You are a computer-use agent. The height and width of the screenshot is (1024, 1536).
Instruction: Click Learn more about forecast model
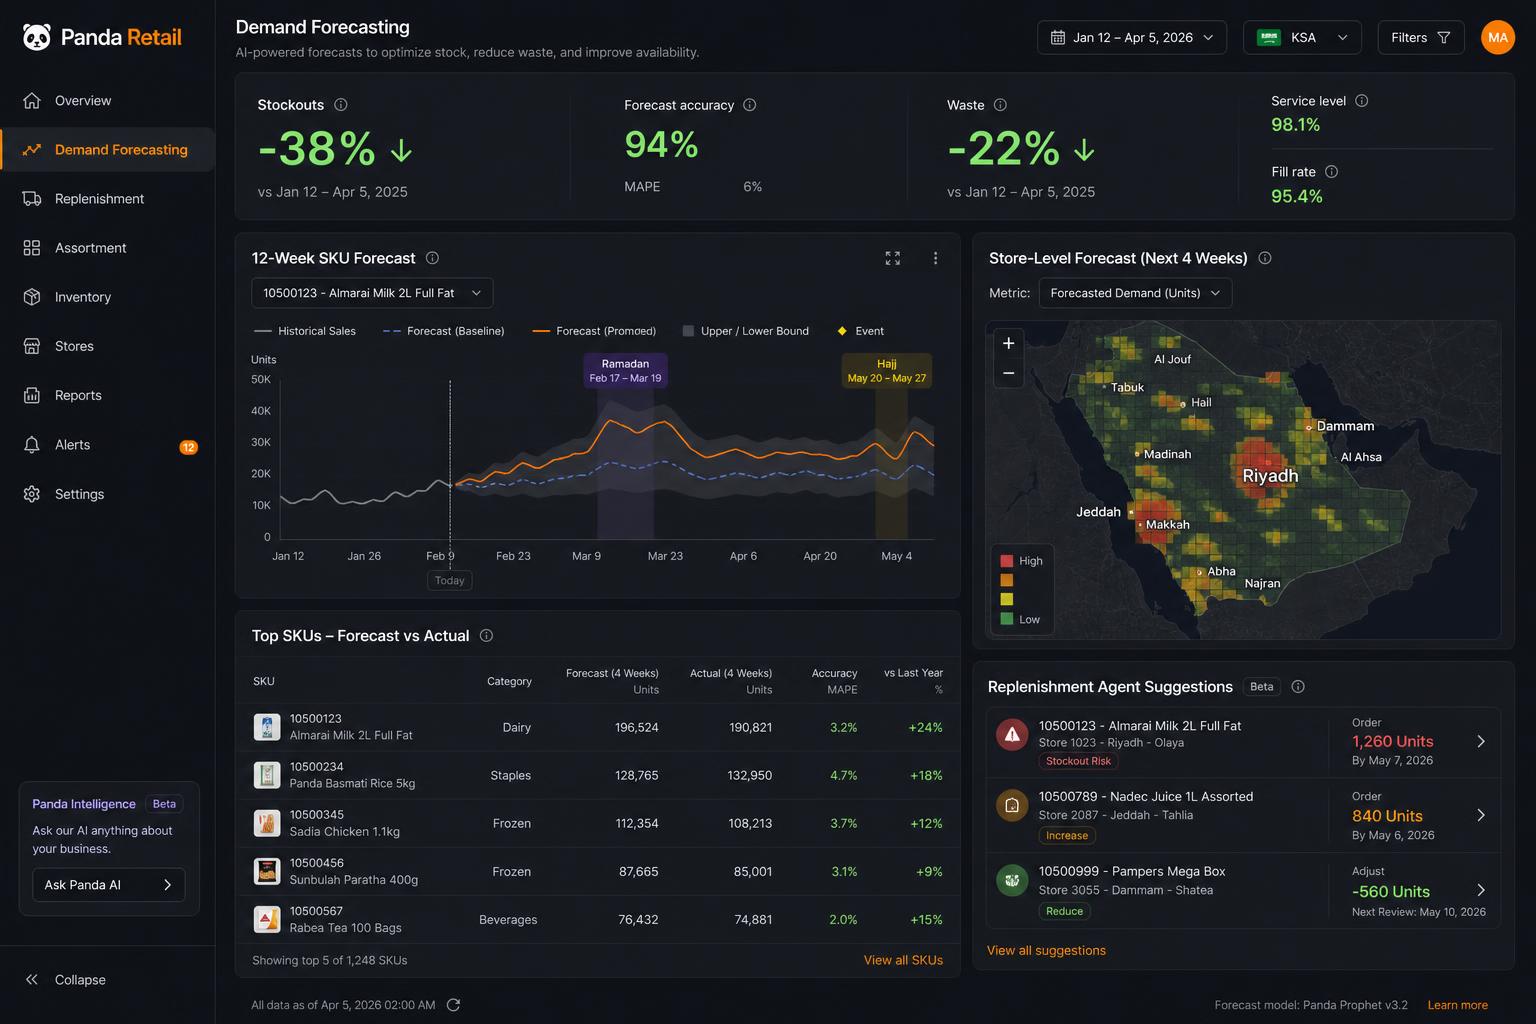click(1457, 1005)
